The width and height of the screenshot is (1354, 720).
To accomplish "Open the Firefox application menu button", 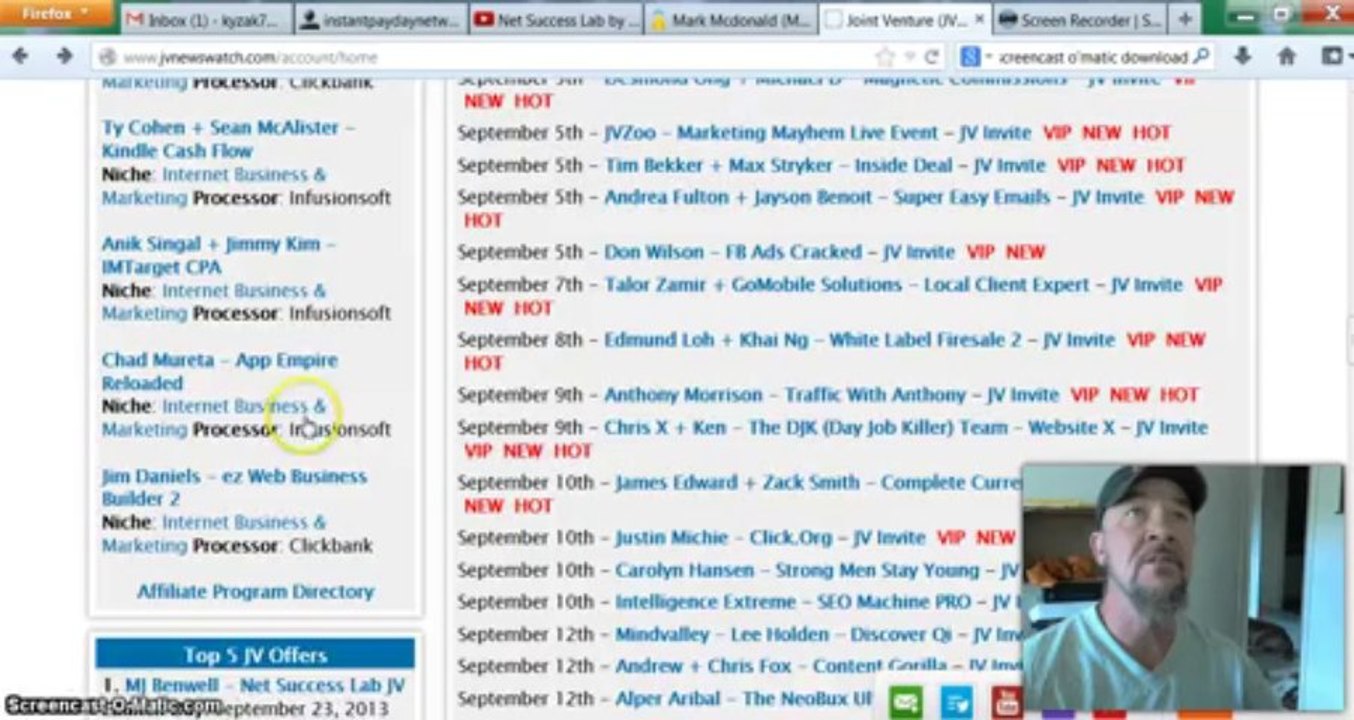I will [x=55, y=15].
